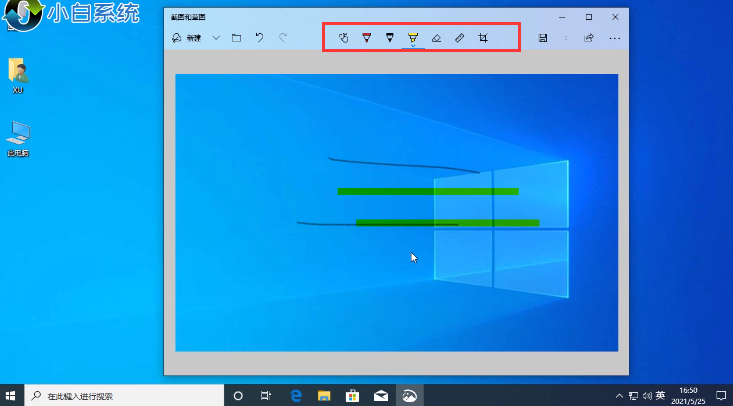Open Task View on the taskbar
Screen dimensions: 733x406
[x=266, y=396]
